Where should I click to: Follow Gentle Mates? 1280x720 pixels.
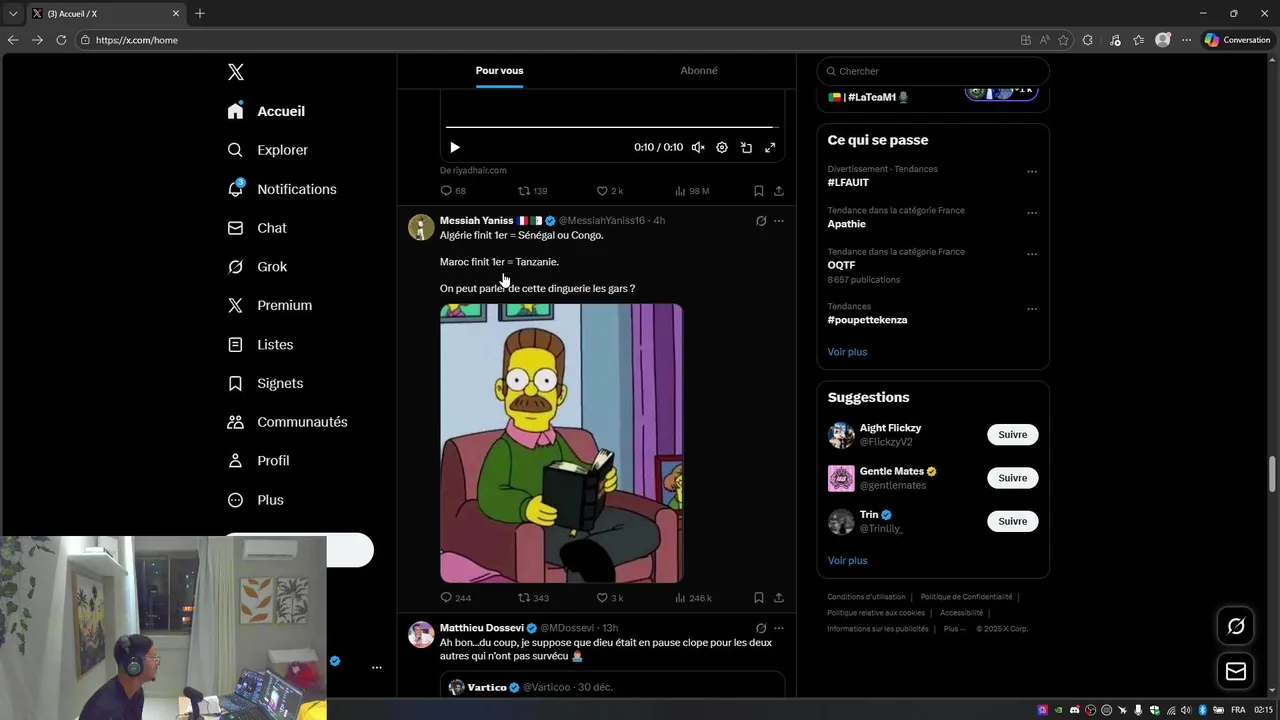(1012, 478)
